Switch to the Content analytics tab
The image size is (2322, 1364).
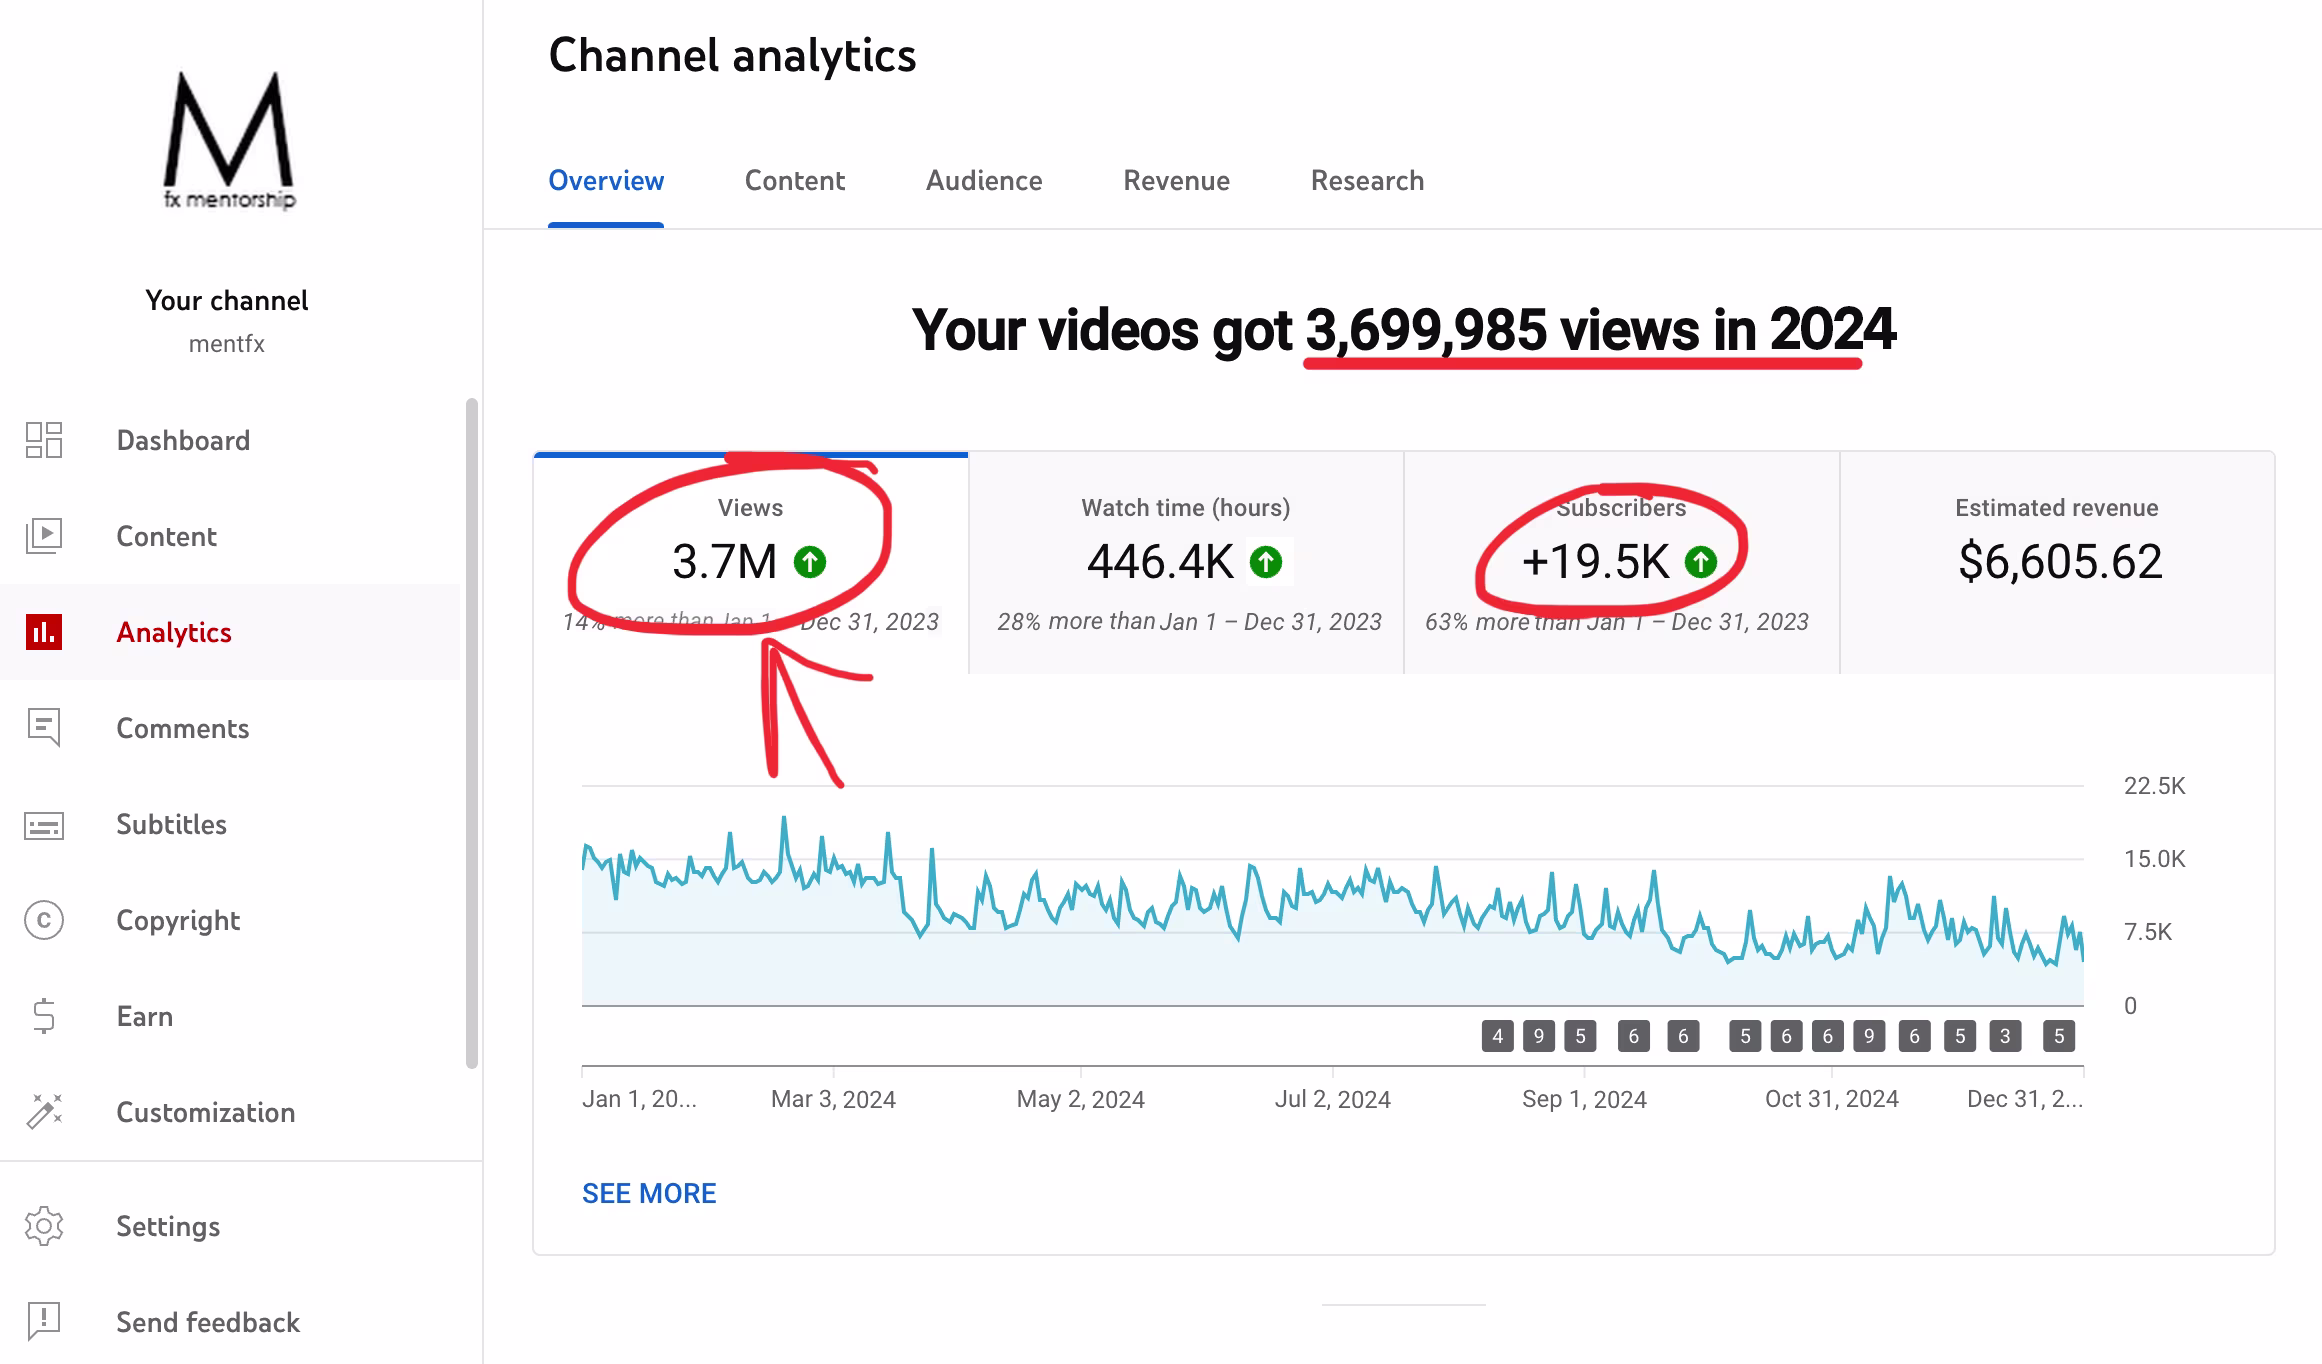[794, 181]
